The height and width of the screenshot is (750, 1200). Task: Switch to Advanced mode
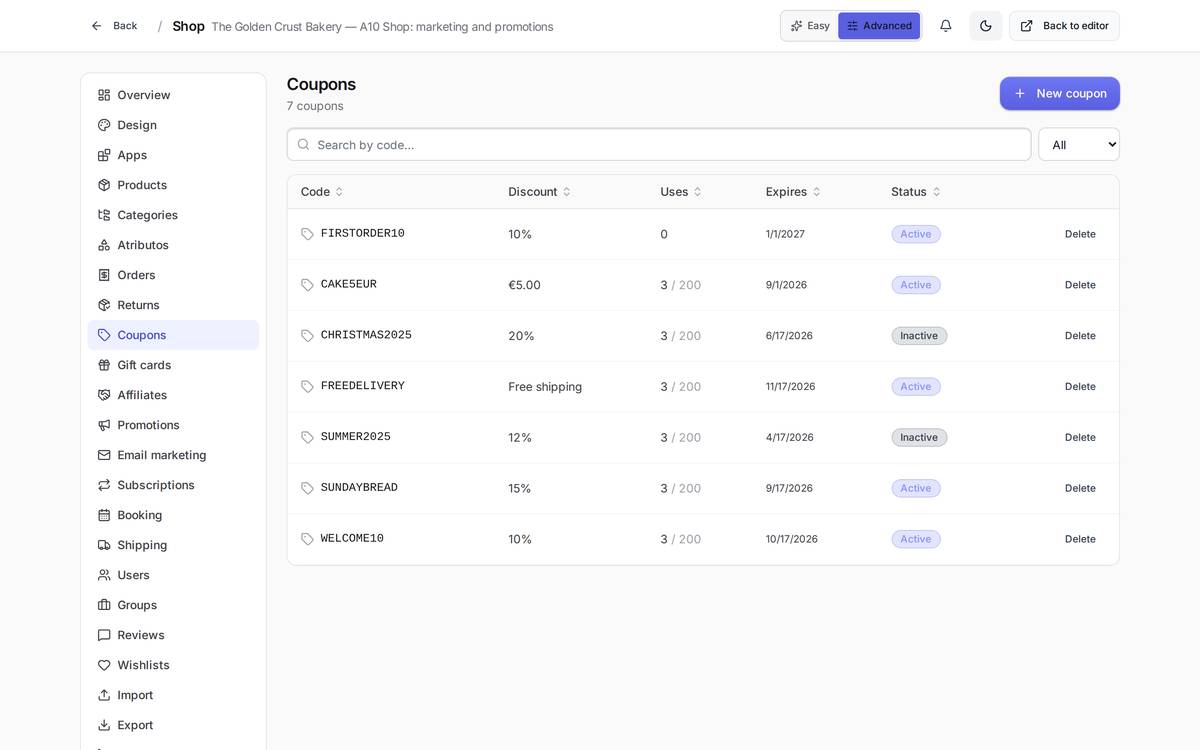(x=879, y=26)
